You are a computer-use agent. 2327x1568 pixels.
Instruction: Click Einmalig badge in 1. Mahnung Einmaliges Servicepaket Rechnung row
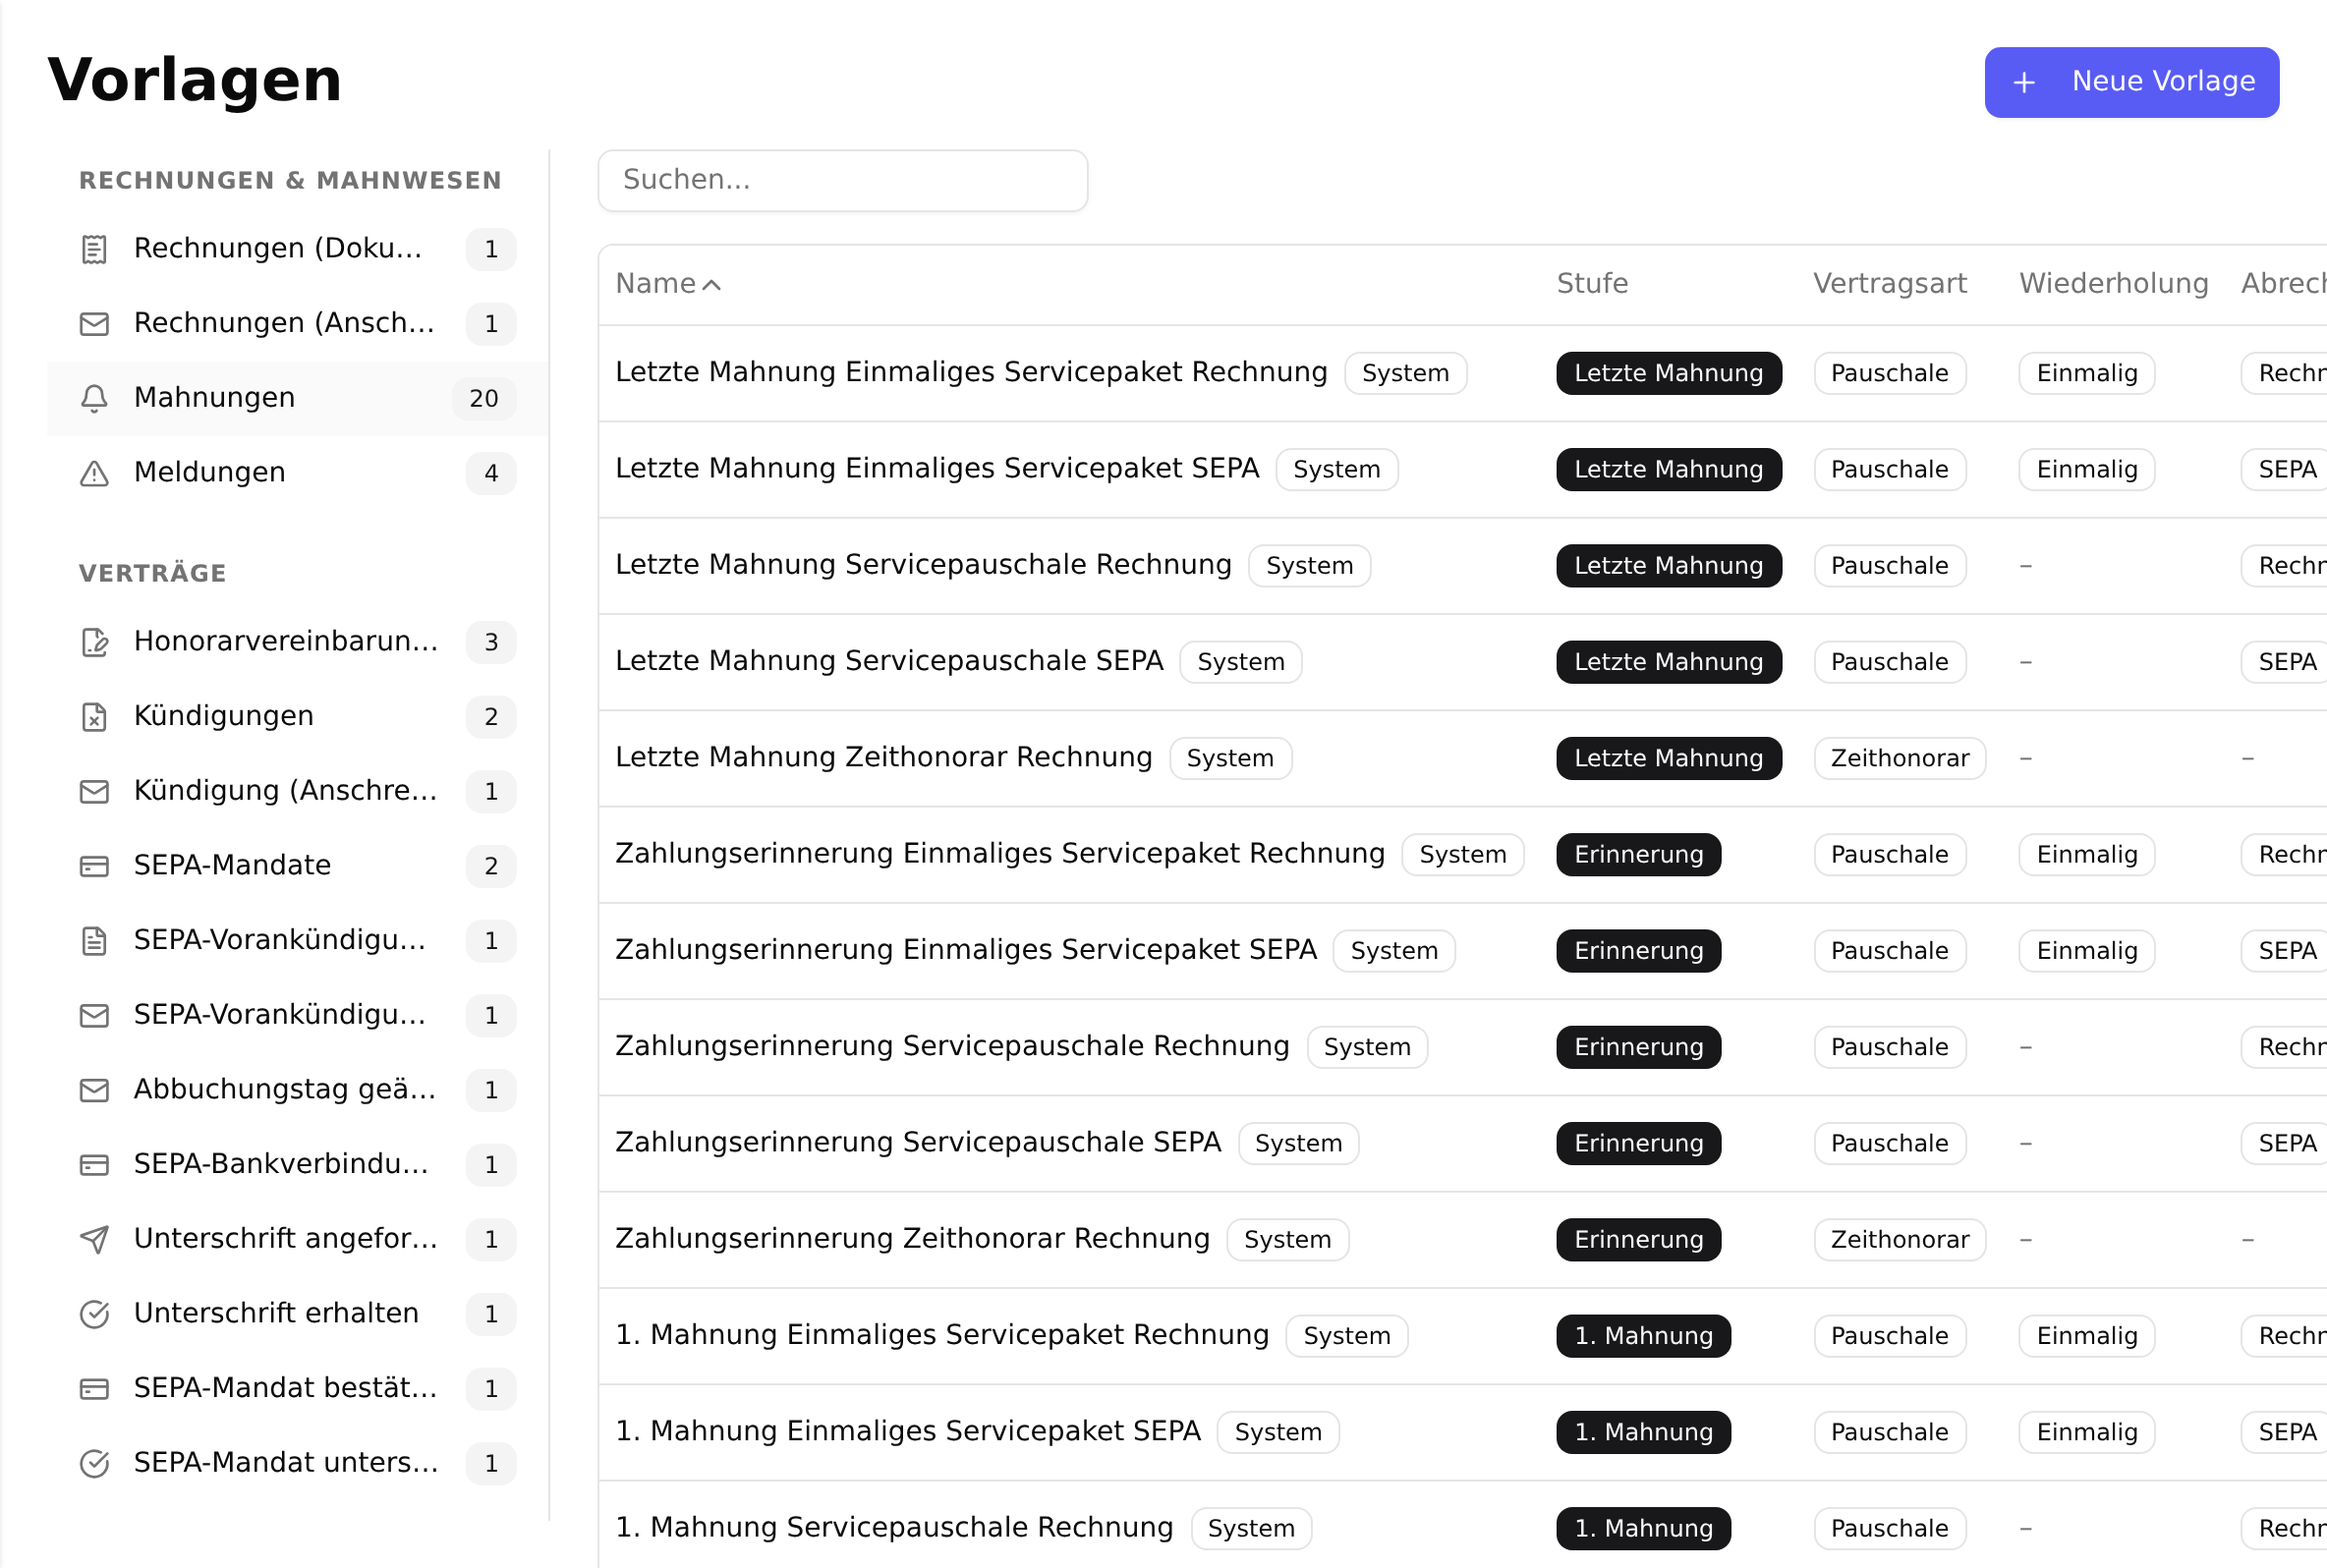2086,1336
